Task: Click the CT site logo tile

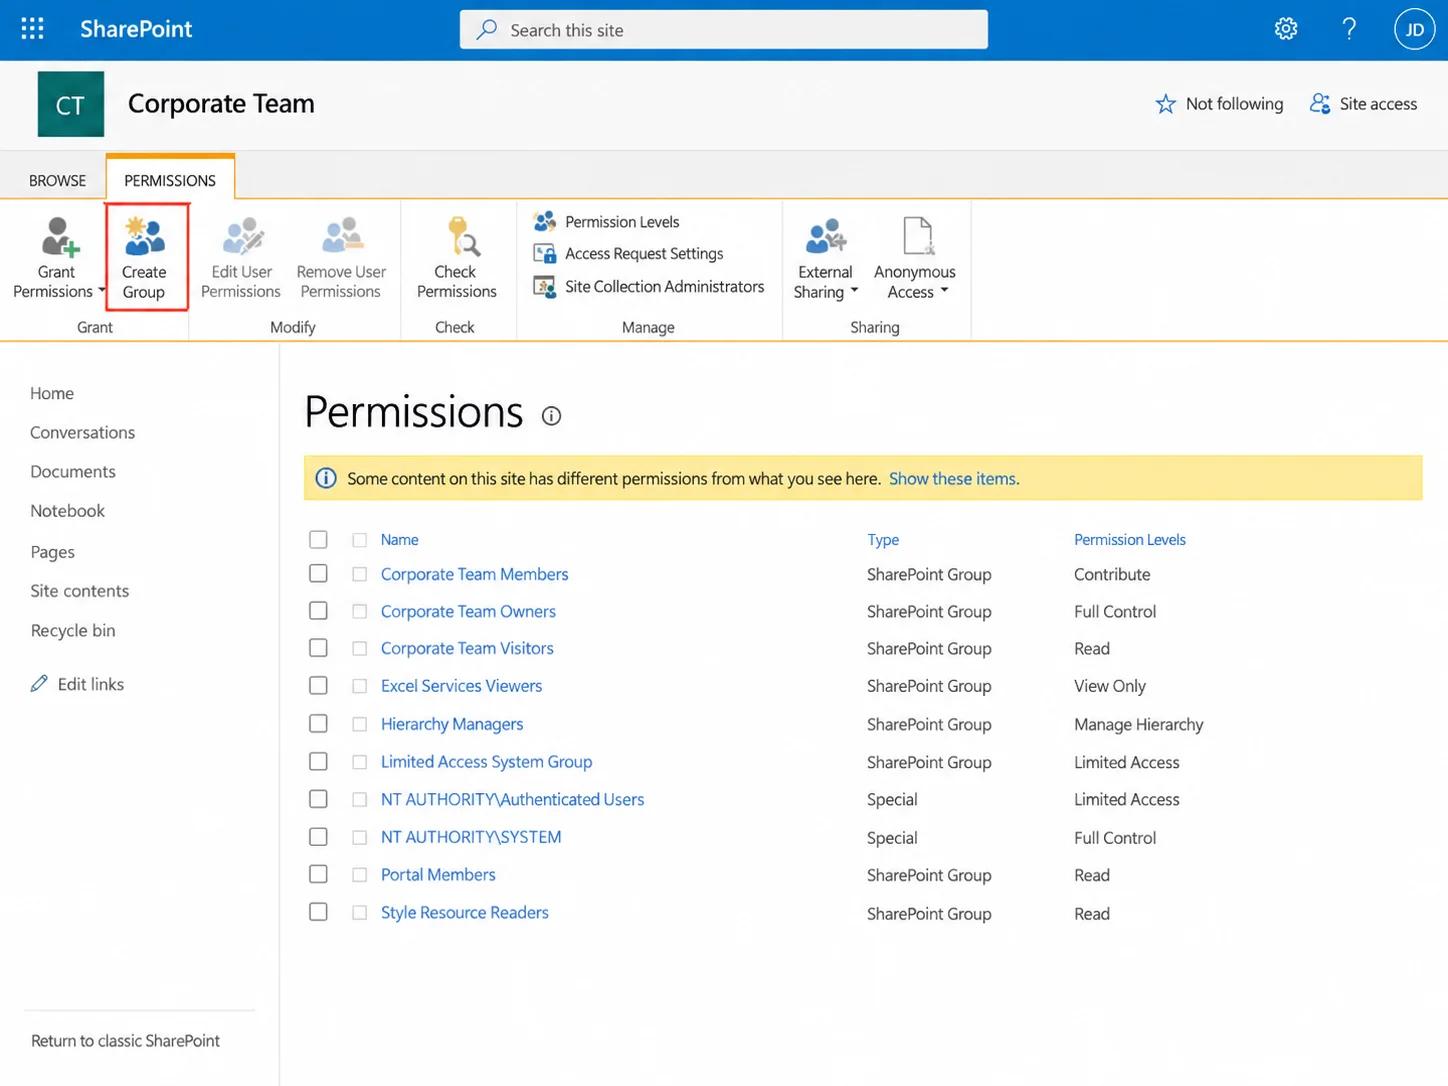Action: [x=70, y=104]
